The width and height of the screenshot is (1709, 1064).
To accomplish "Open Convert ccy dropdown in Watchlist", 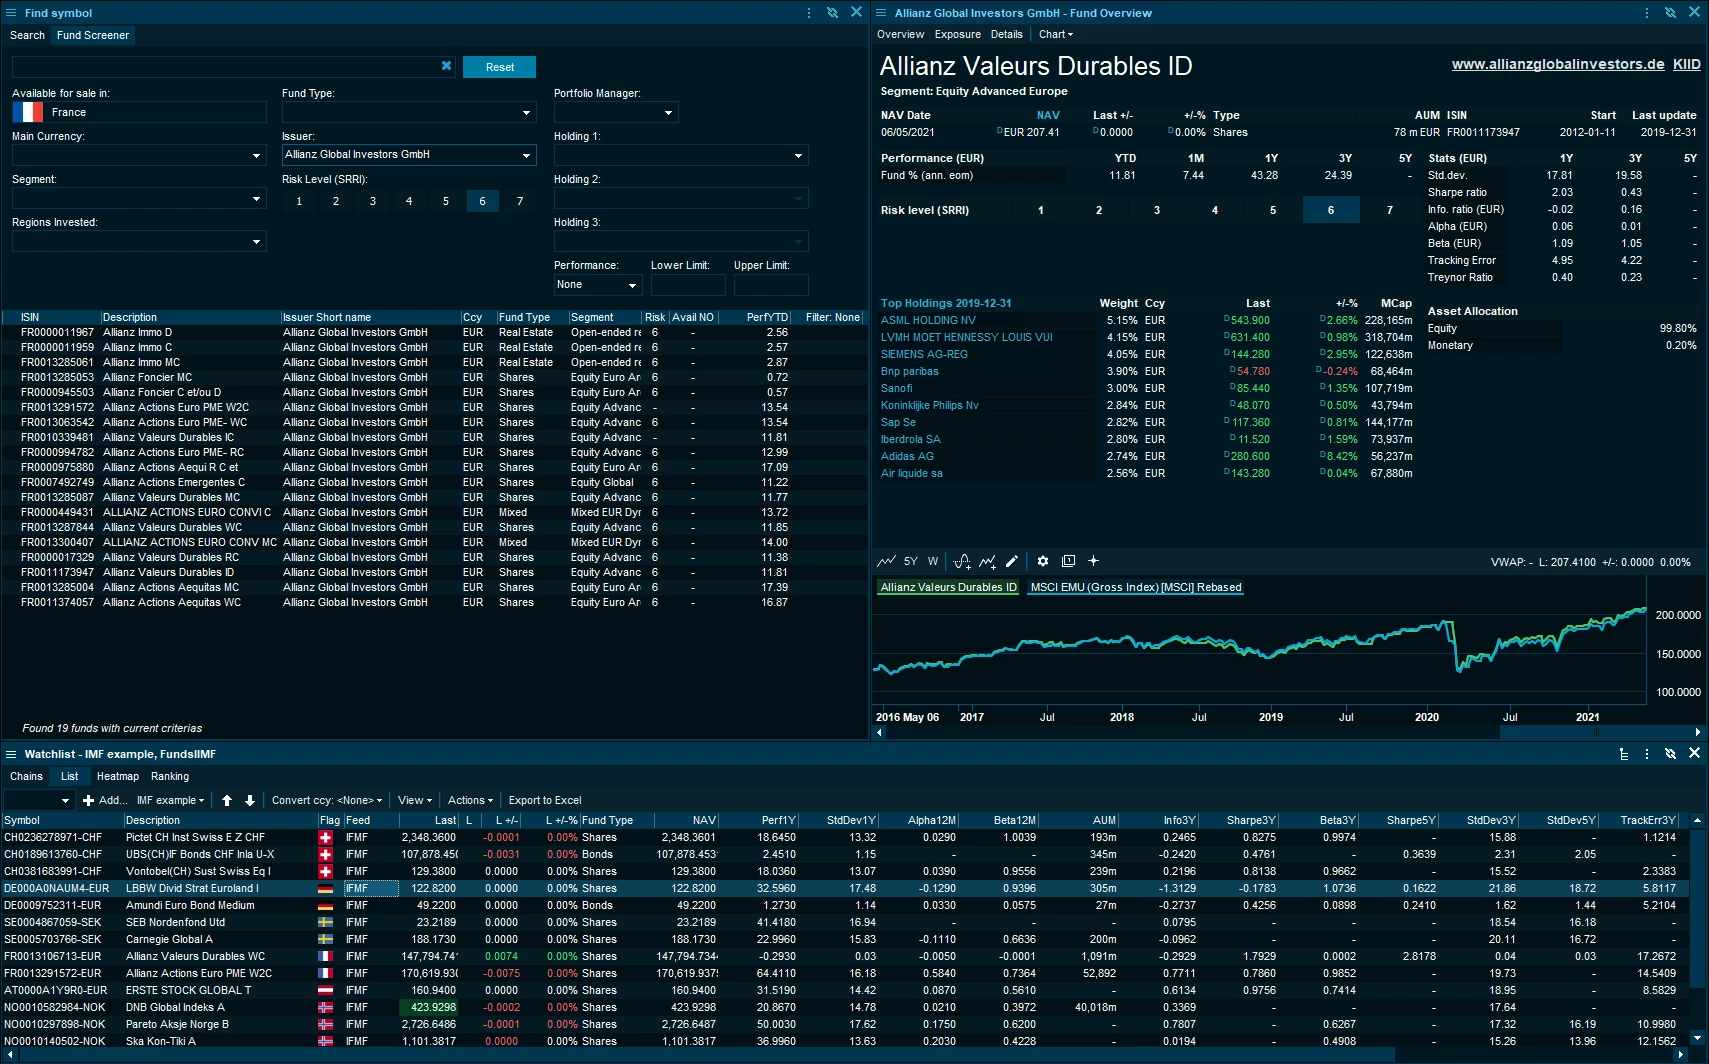I will [327, 800].
